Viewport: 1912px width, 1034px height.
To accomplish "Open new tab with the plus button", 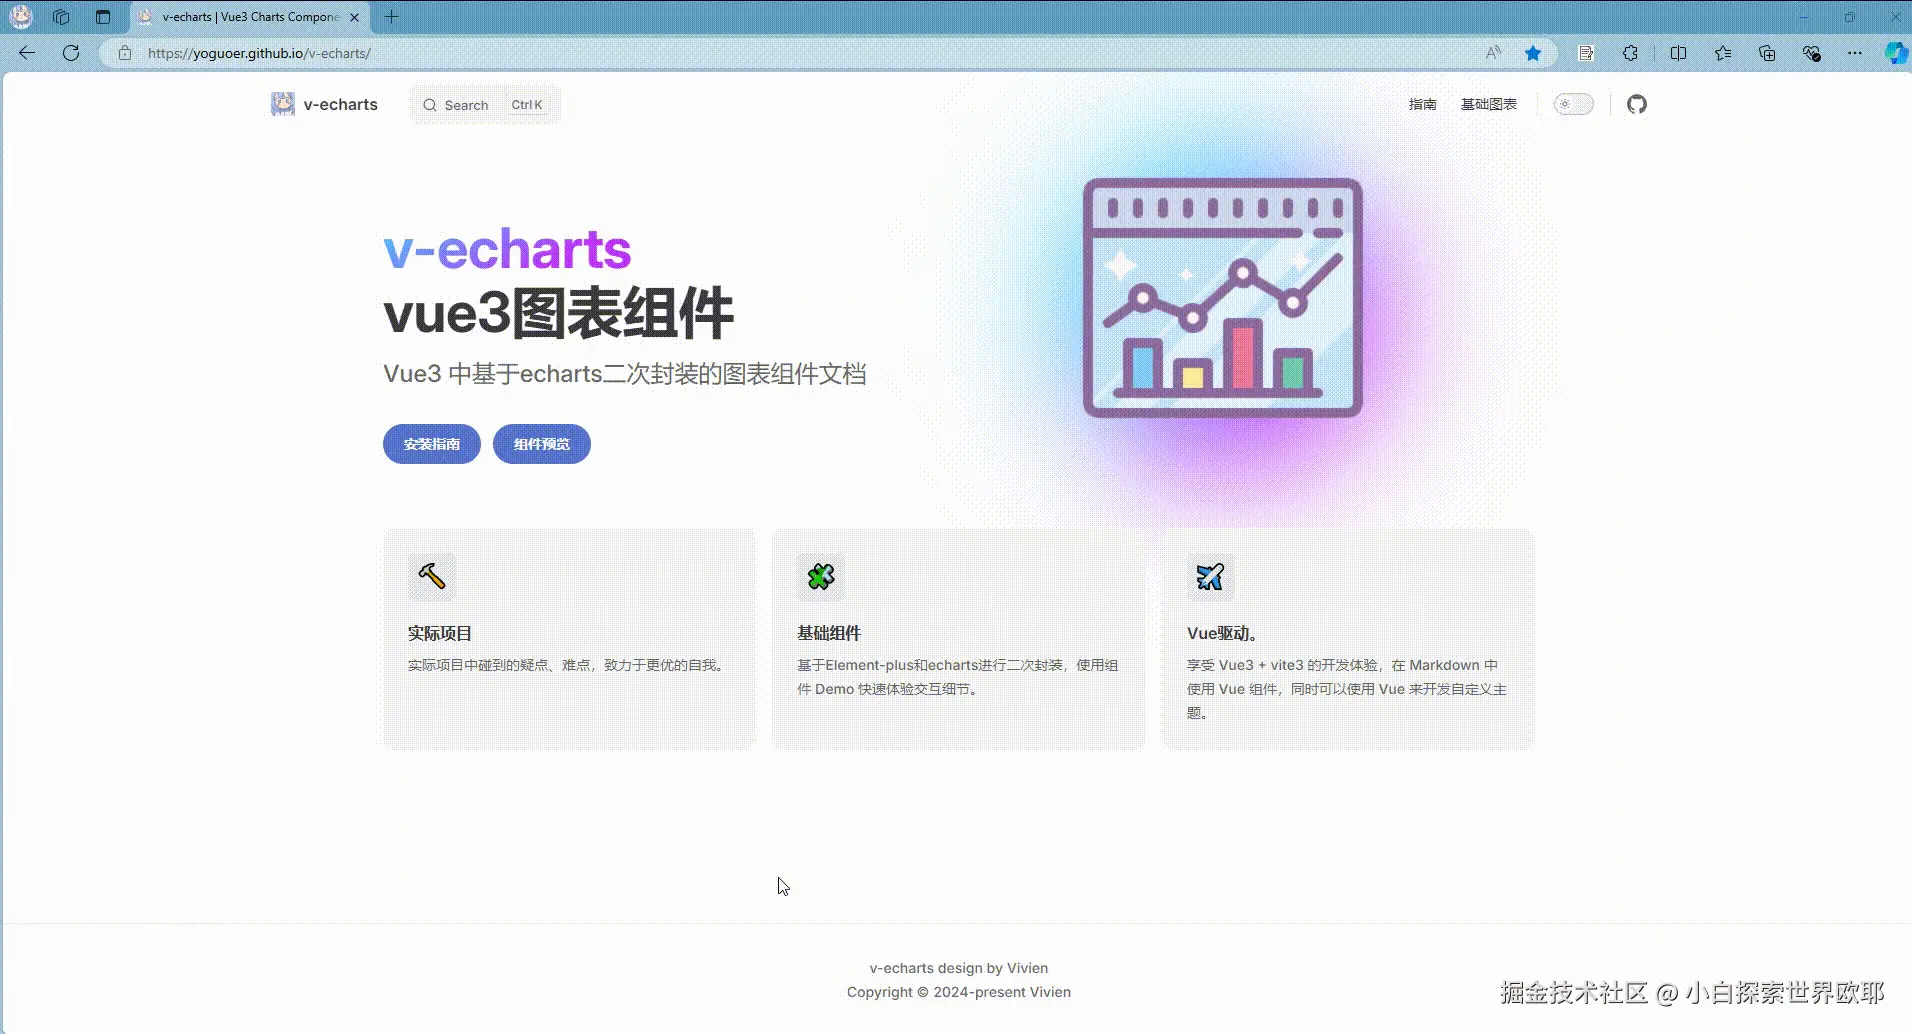I will [391, 17].
